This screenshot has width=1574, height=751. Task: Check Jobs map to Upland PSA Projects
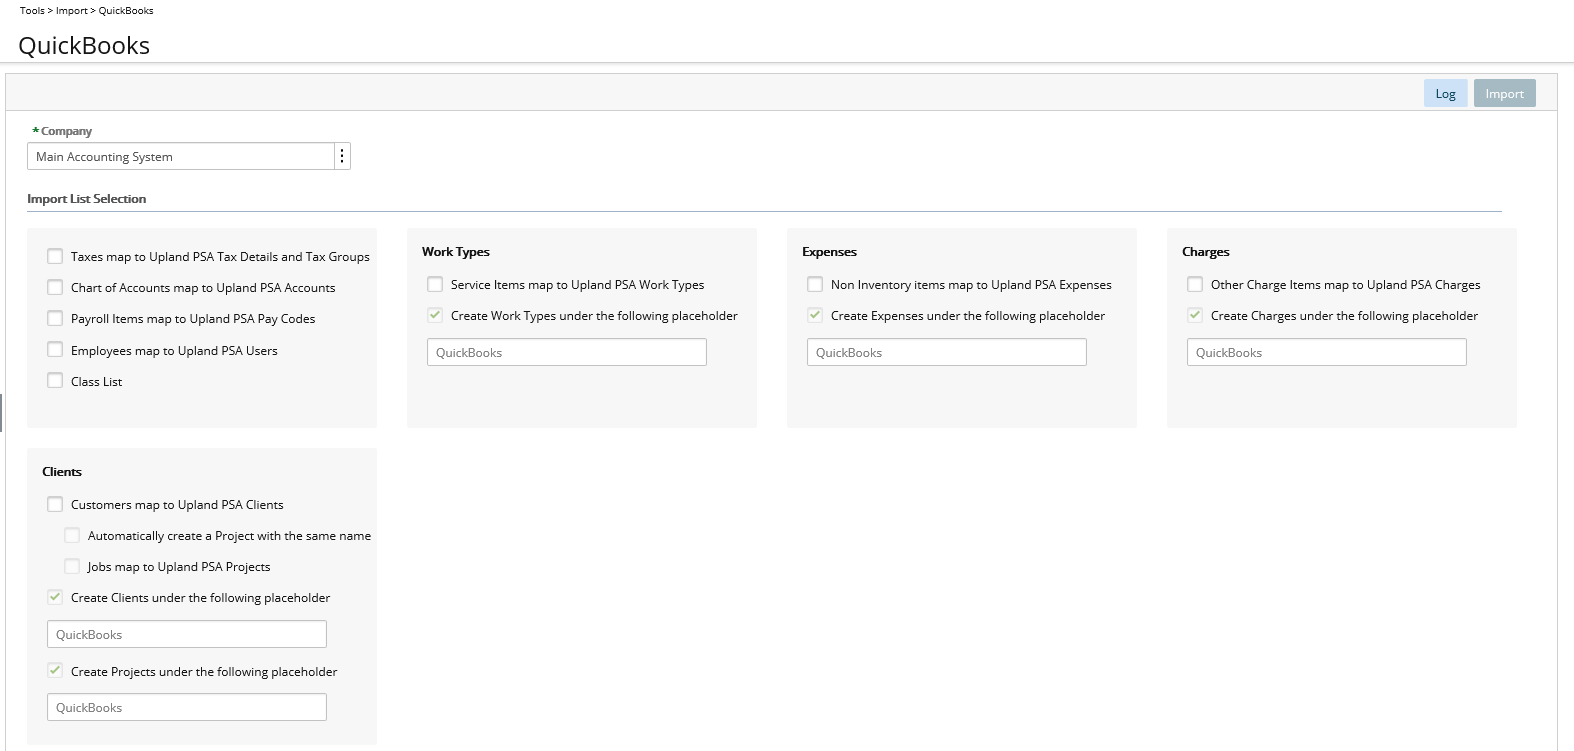(72, 566)
